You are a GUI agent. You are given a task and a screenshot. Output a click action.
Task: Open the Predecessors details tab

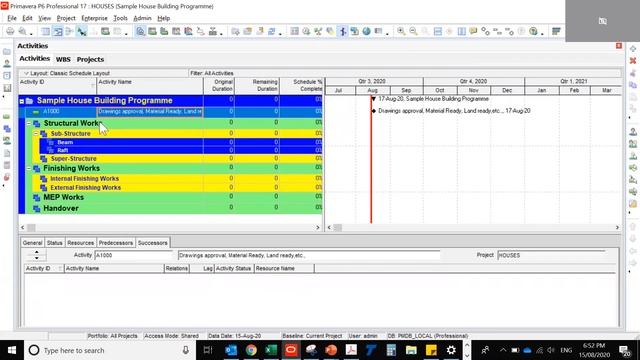coord(116,243)
